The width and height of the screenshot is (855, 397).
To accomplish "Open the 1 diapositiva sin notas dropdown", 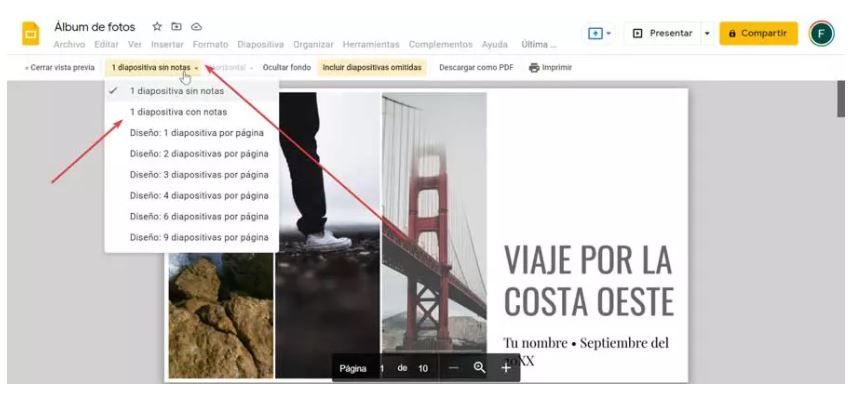I will pos(154,68).
